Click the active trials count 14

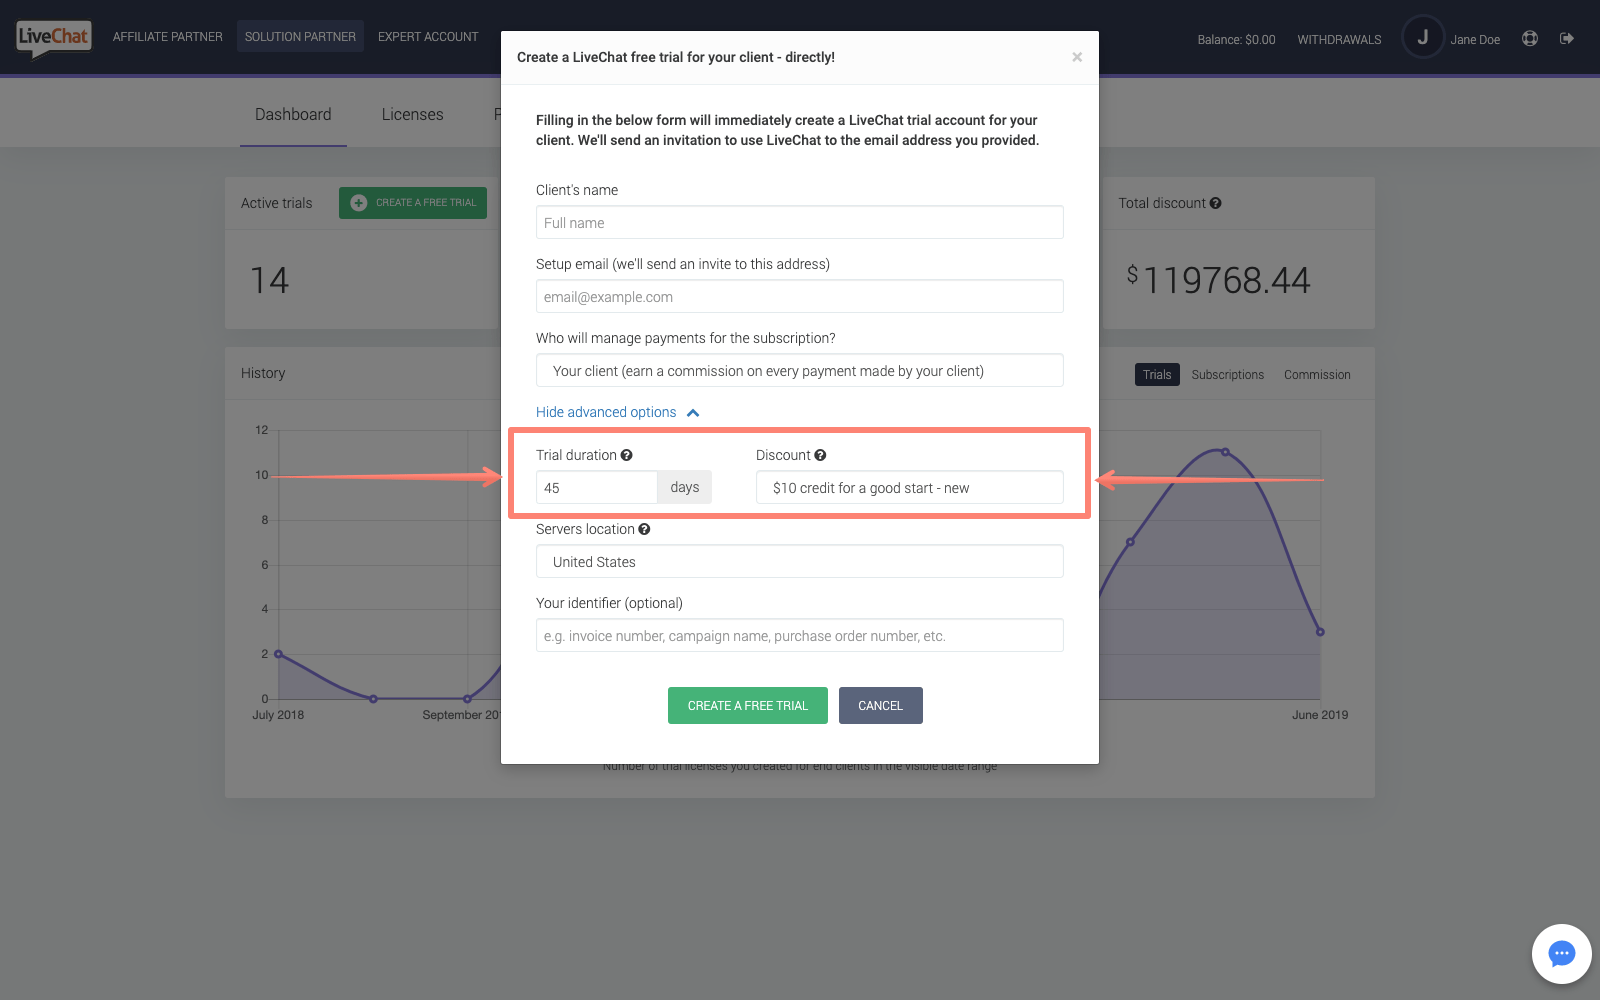tap(269, 280)
